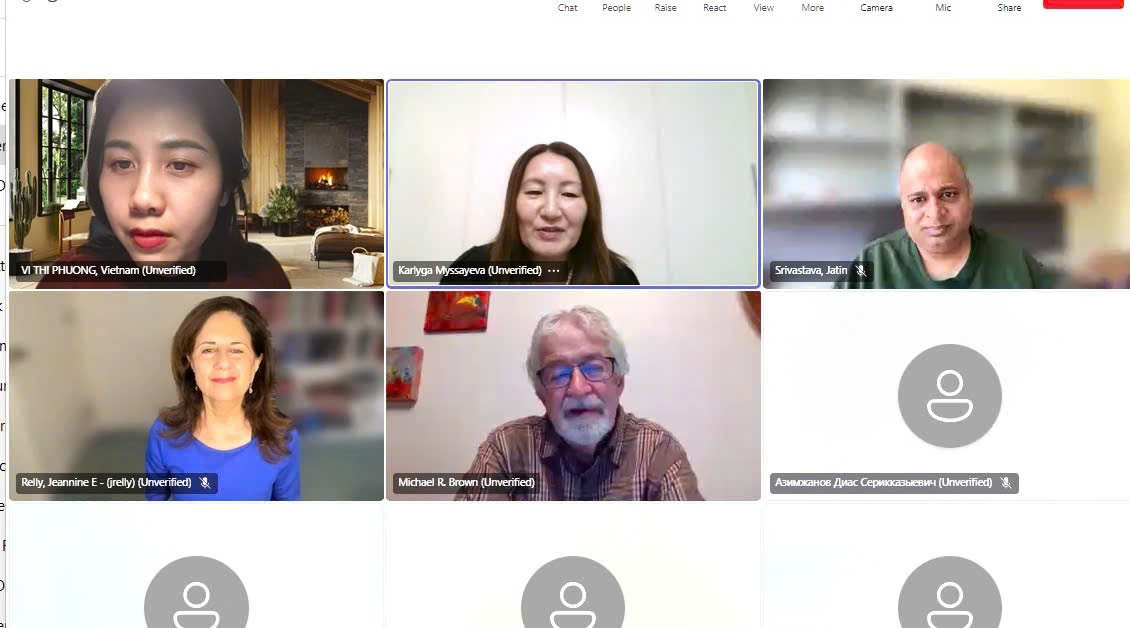
Task: Click the muted mic icon beside Srivastava, Jatin
Action: coord(860,270)
